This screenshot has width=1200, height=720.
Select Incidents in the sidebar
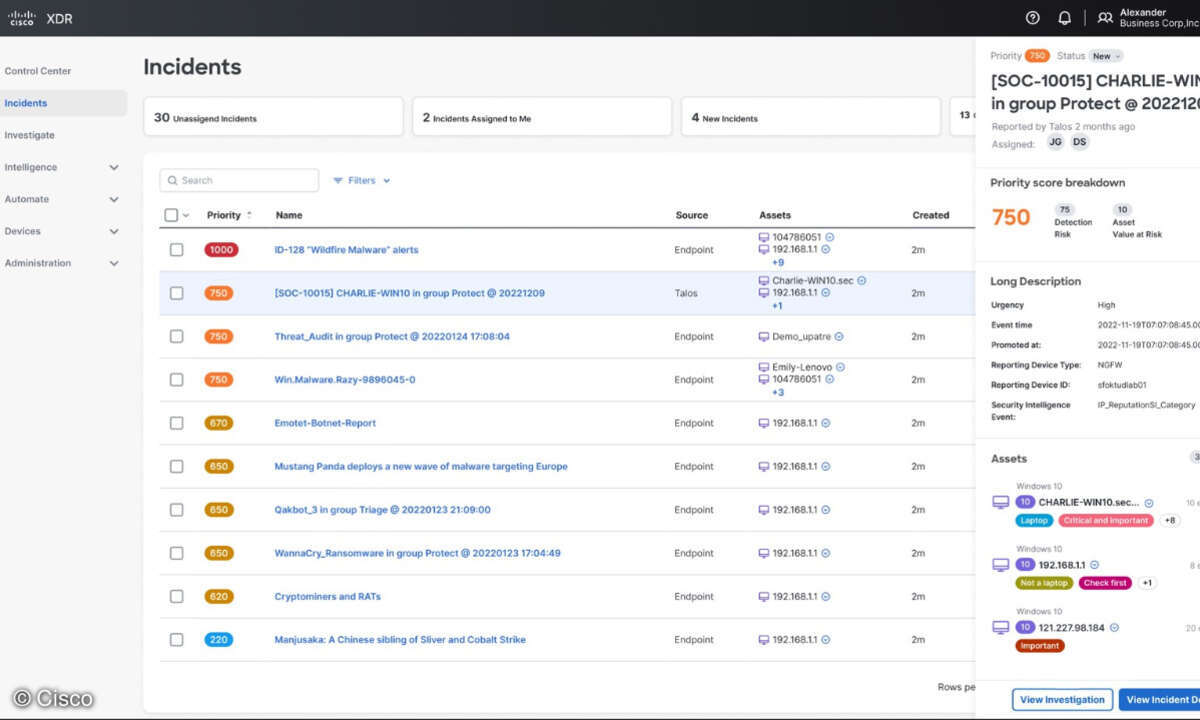point(63,103)
